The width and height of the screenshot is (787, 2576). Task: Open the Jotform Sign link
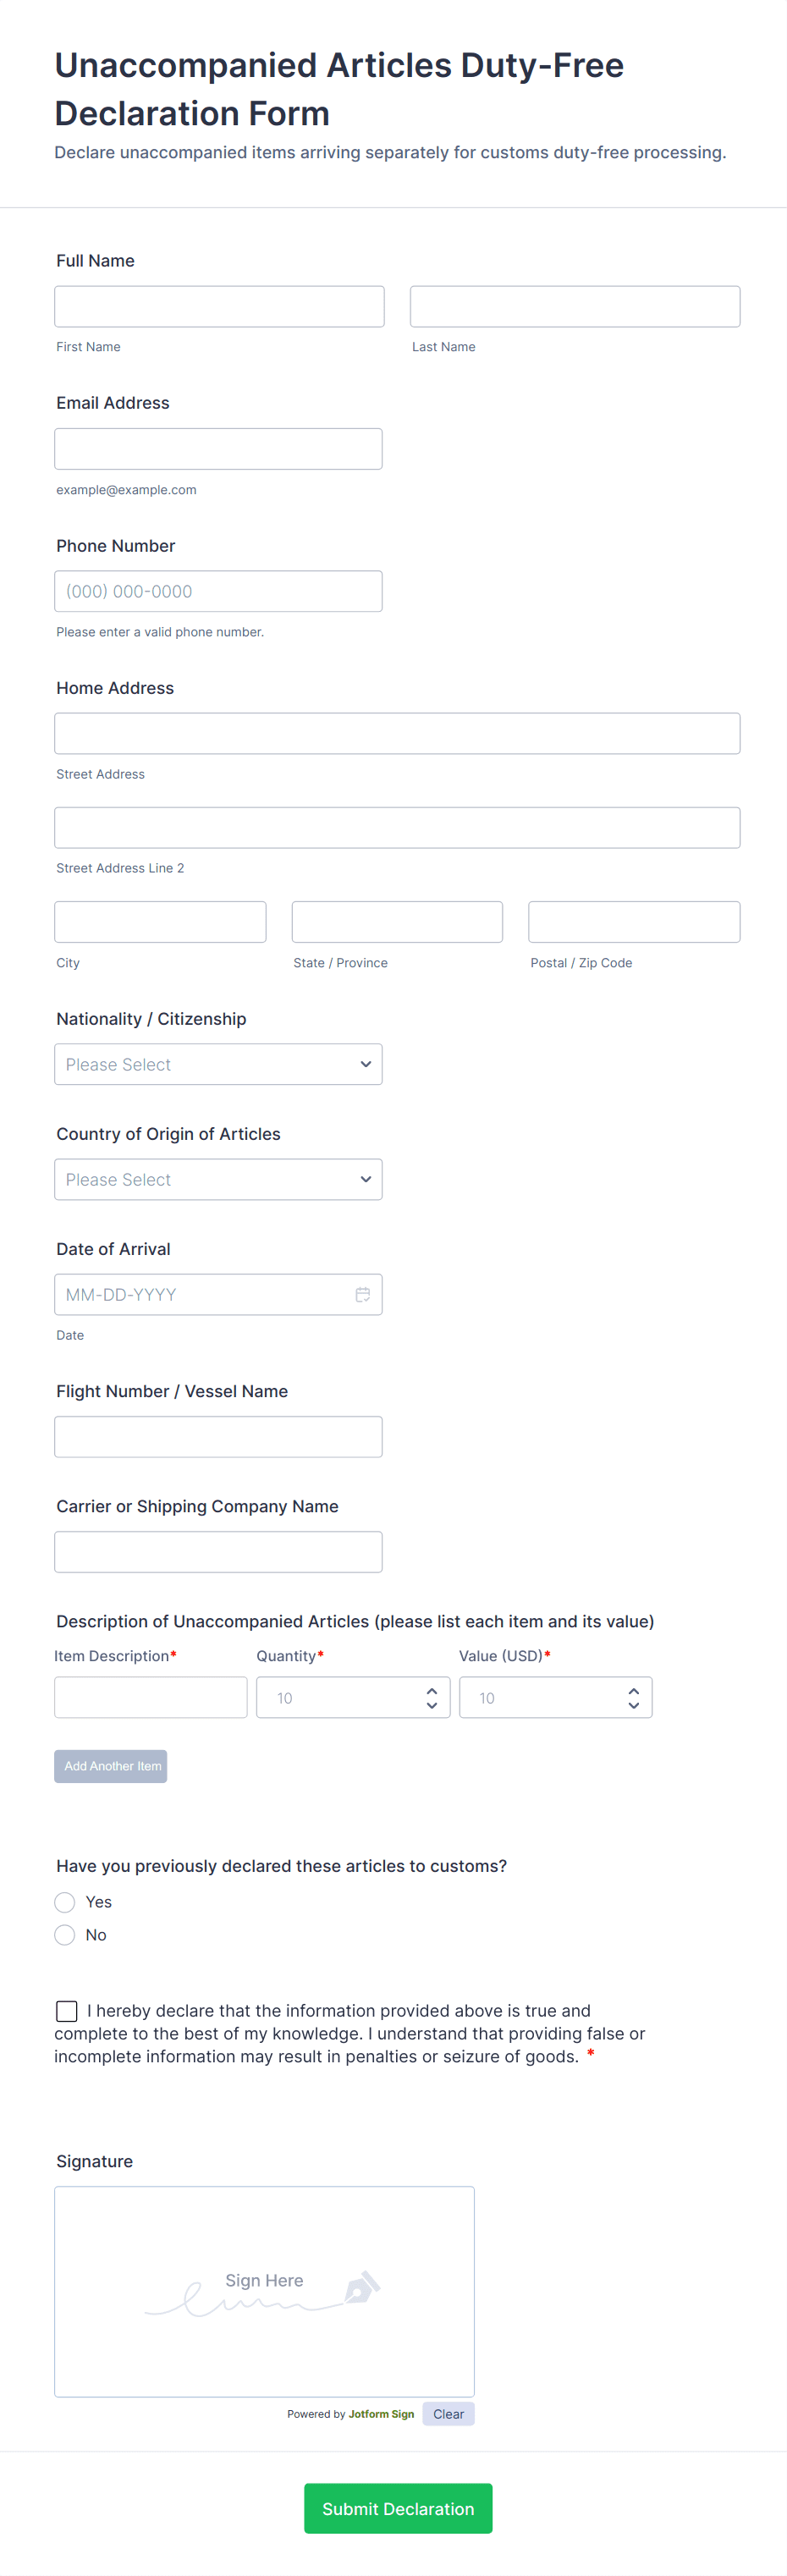(381, 2413)
